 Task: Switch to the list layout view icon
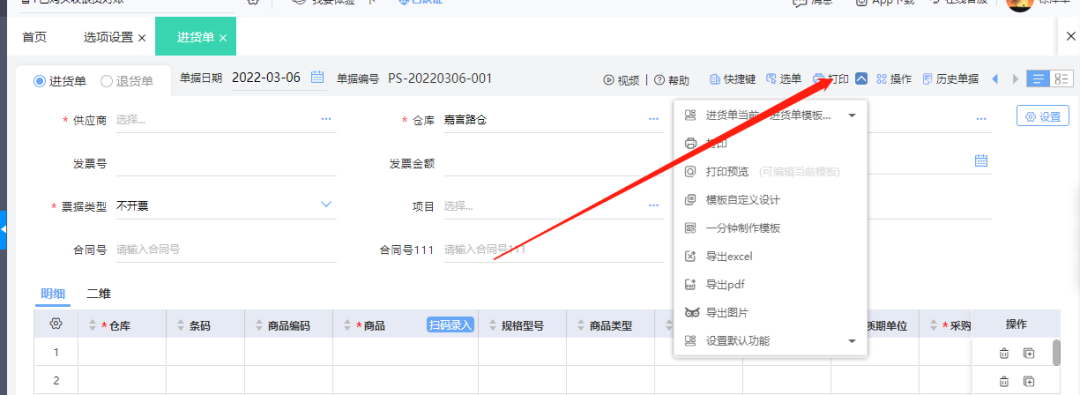[1038, 79]
